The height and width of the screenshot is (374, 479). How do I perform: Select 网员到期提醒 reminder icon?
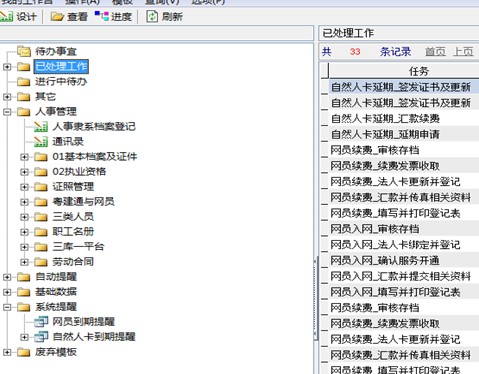(x=41, y=321)
